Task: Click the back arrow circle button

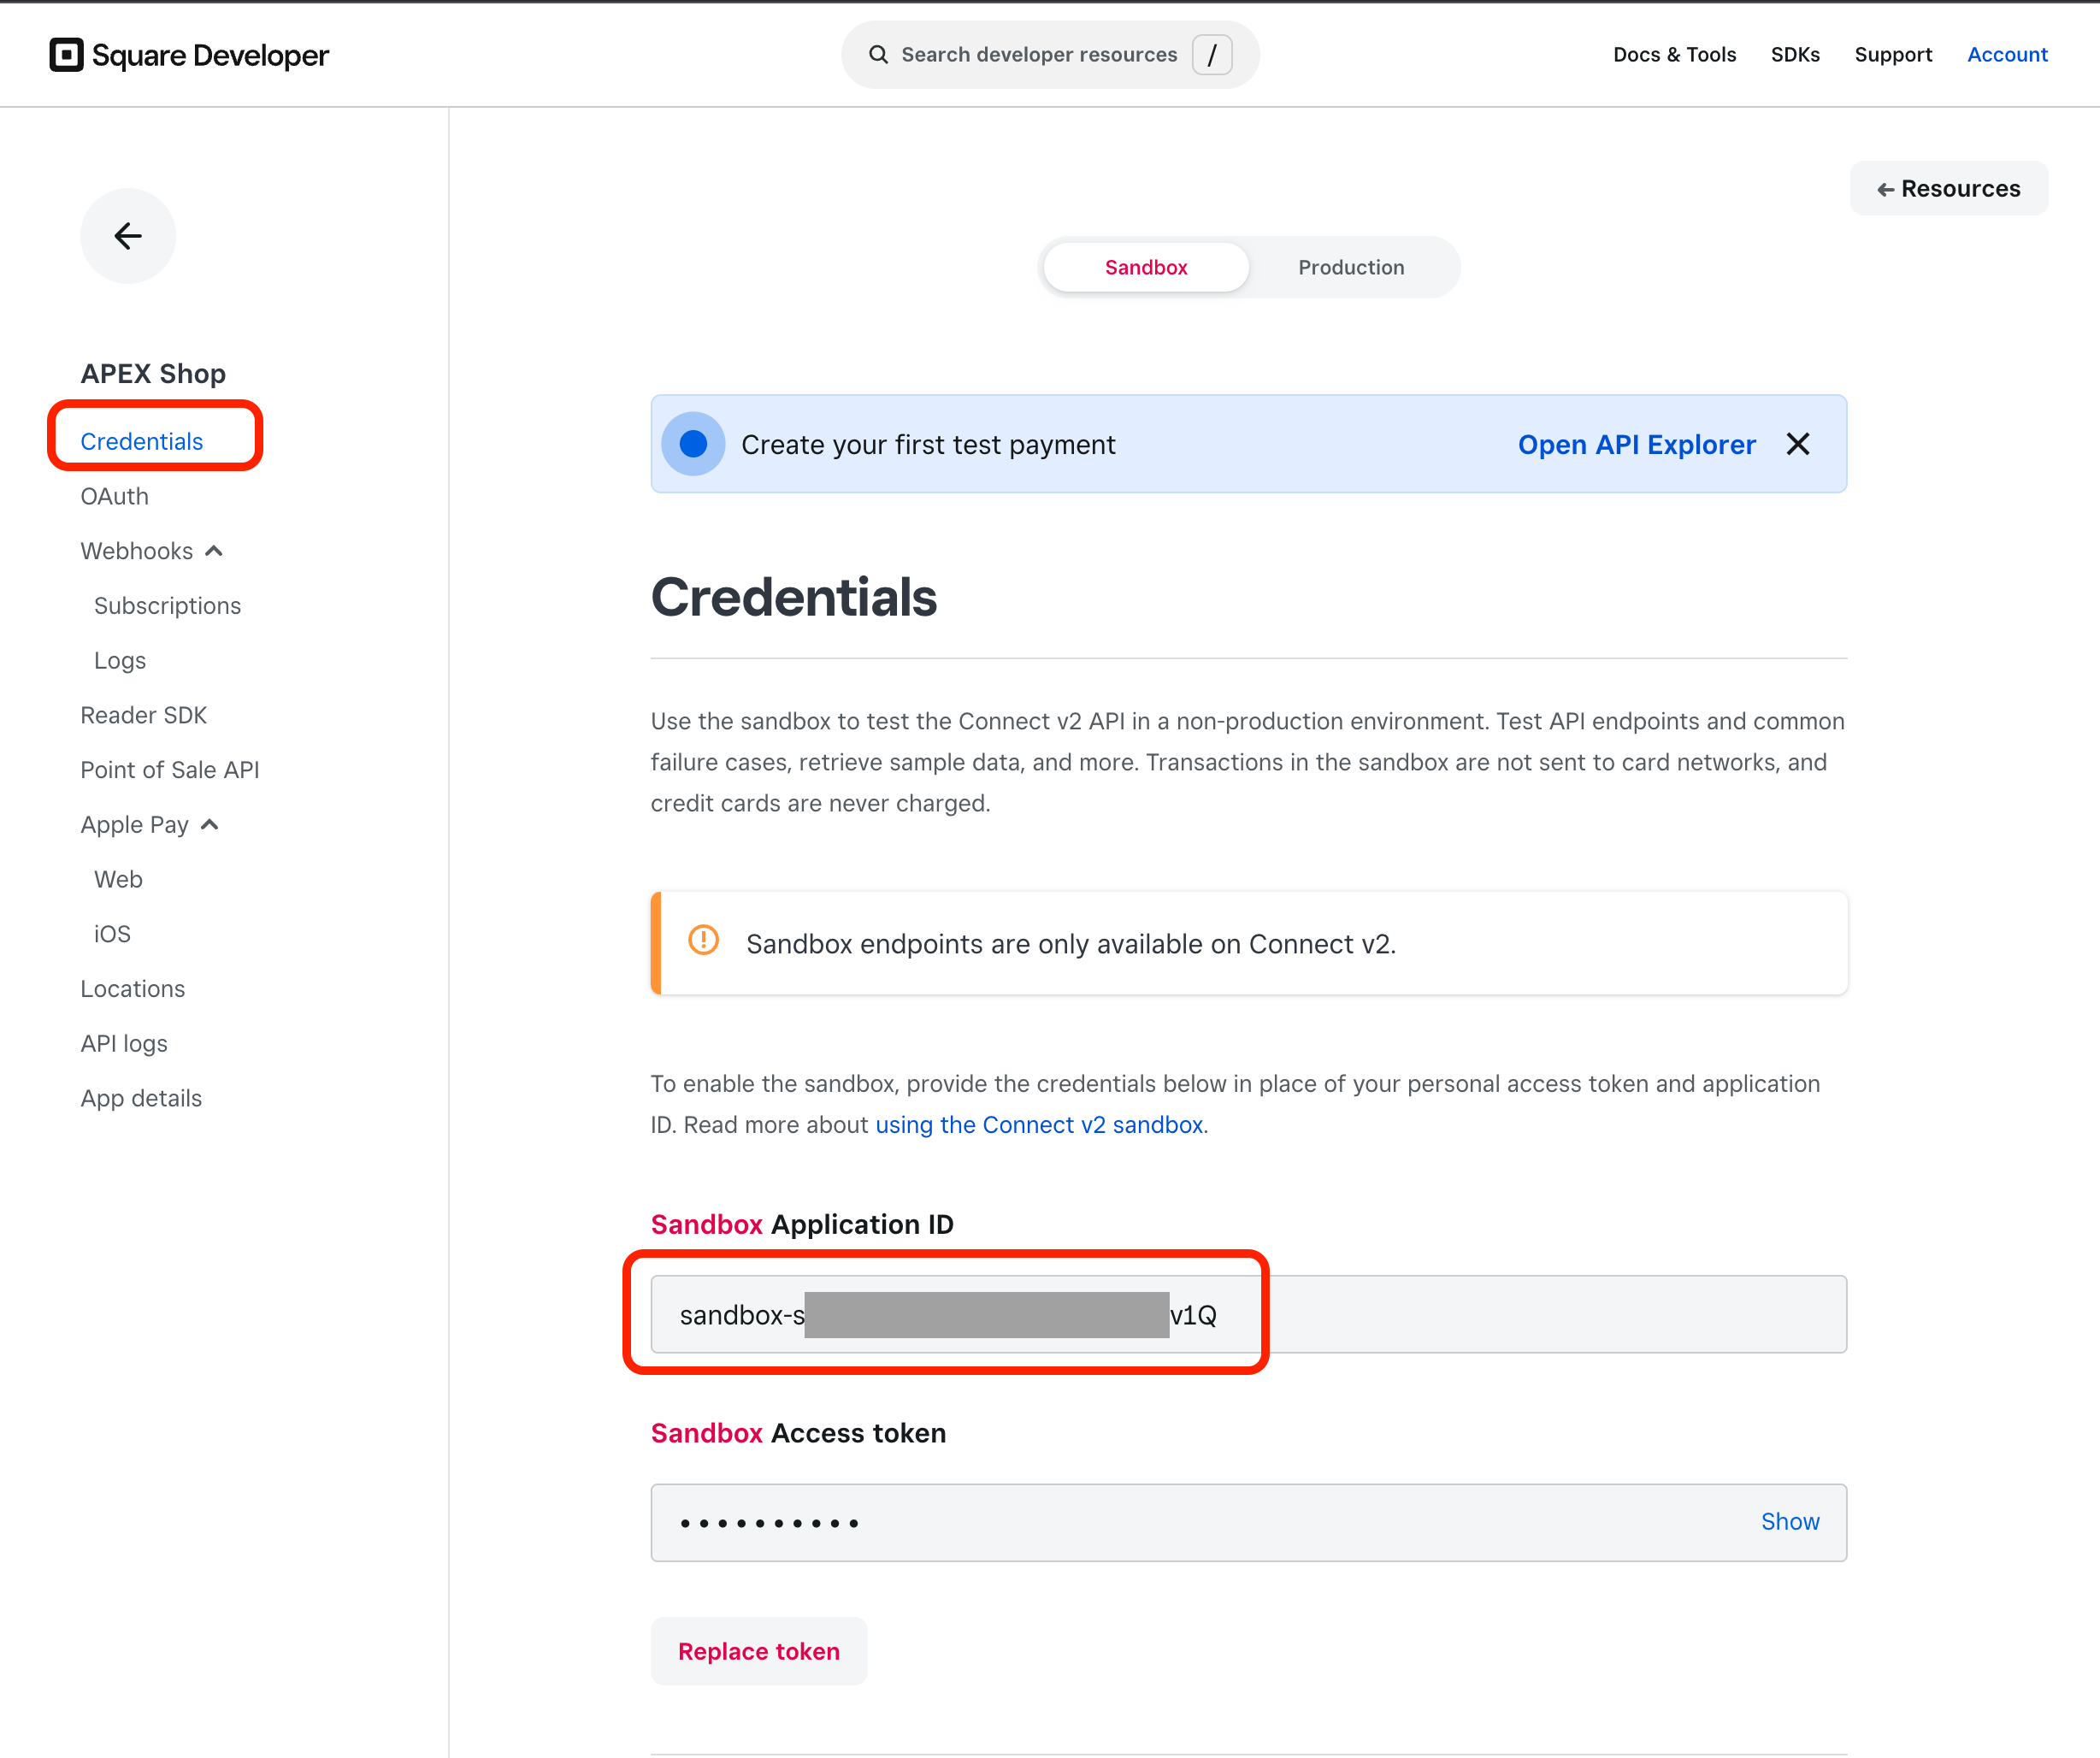Action: pyautogui.click(x=127, y=236)
